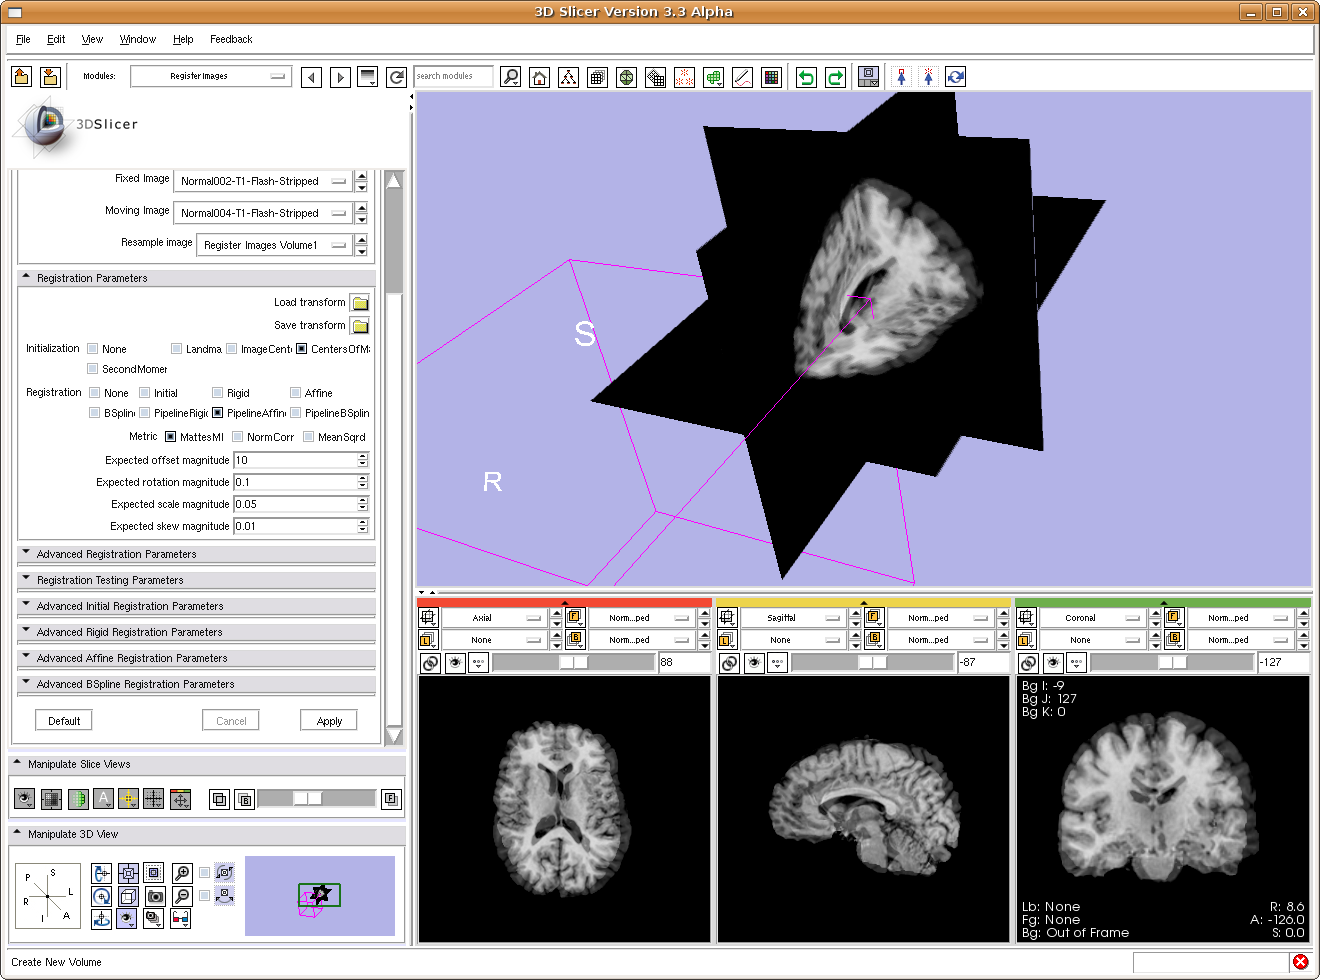This screenshot has width=1320, height=980.
Task: Click the undo arrow in the toolbar
Action: click(806, 77)
